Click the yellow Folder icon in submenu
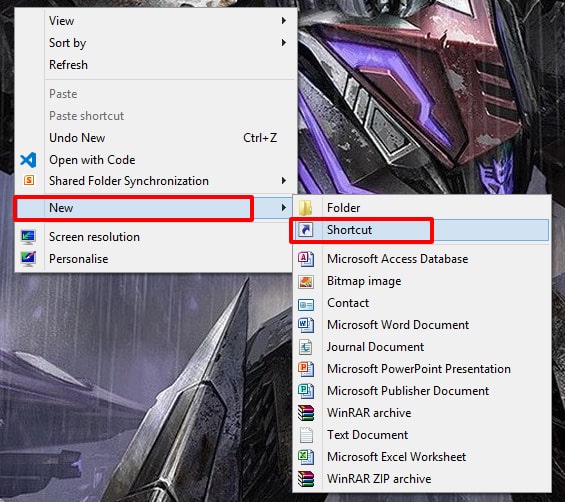This screenshot has height=502, width=565. coord(306,208)
